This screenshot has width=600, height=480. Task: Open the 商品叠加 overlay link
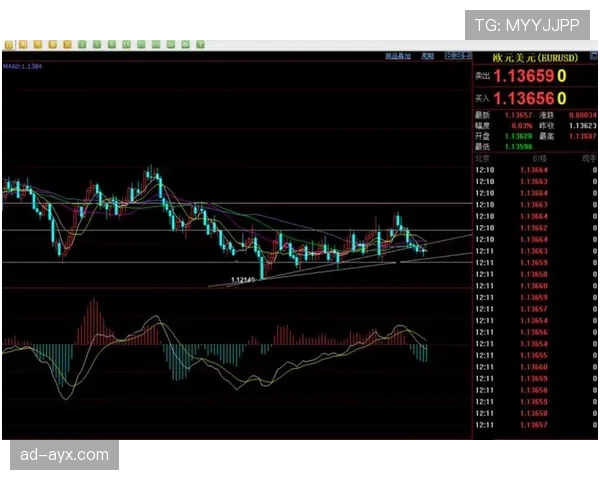click(398, 57)
